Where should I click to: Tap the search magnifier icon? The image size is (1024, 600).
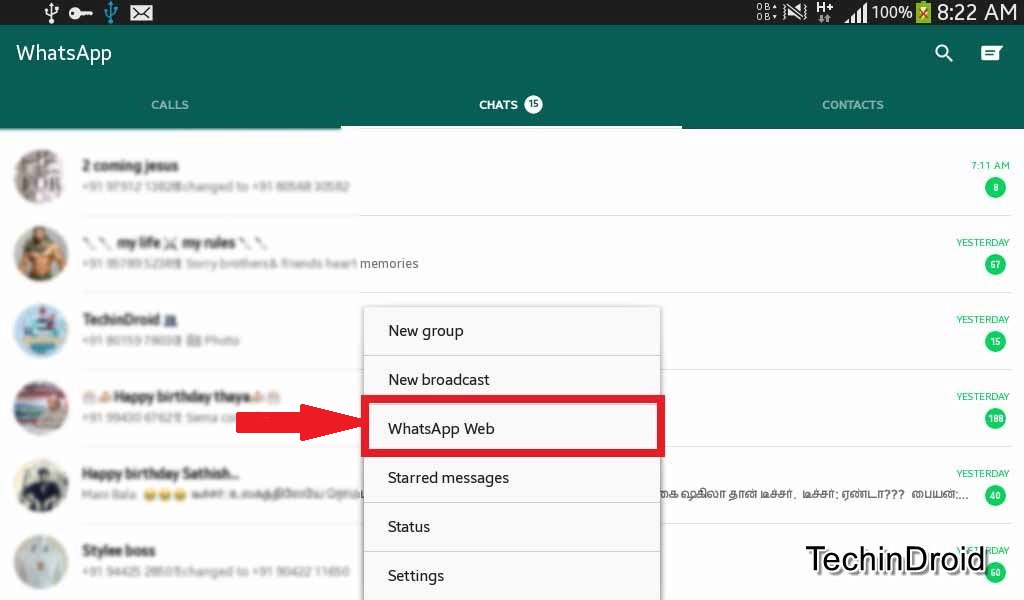point(944,54)
